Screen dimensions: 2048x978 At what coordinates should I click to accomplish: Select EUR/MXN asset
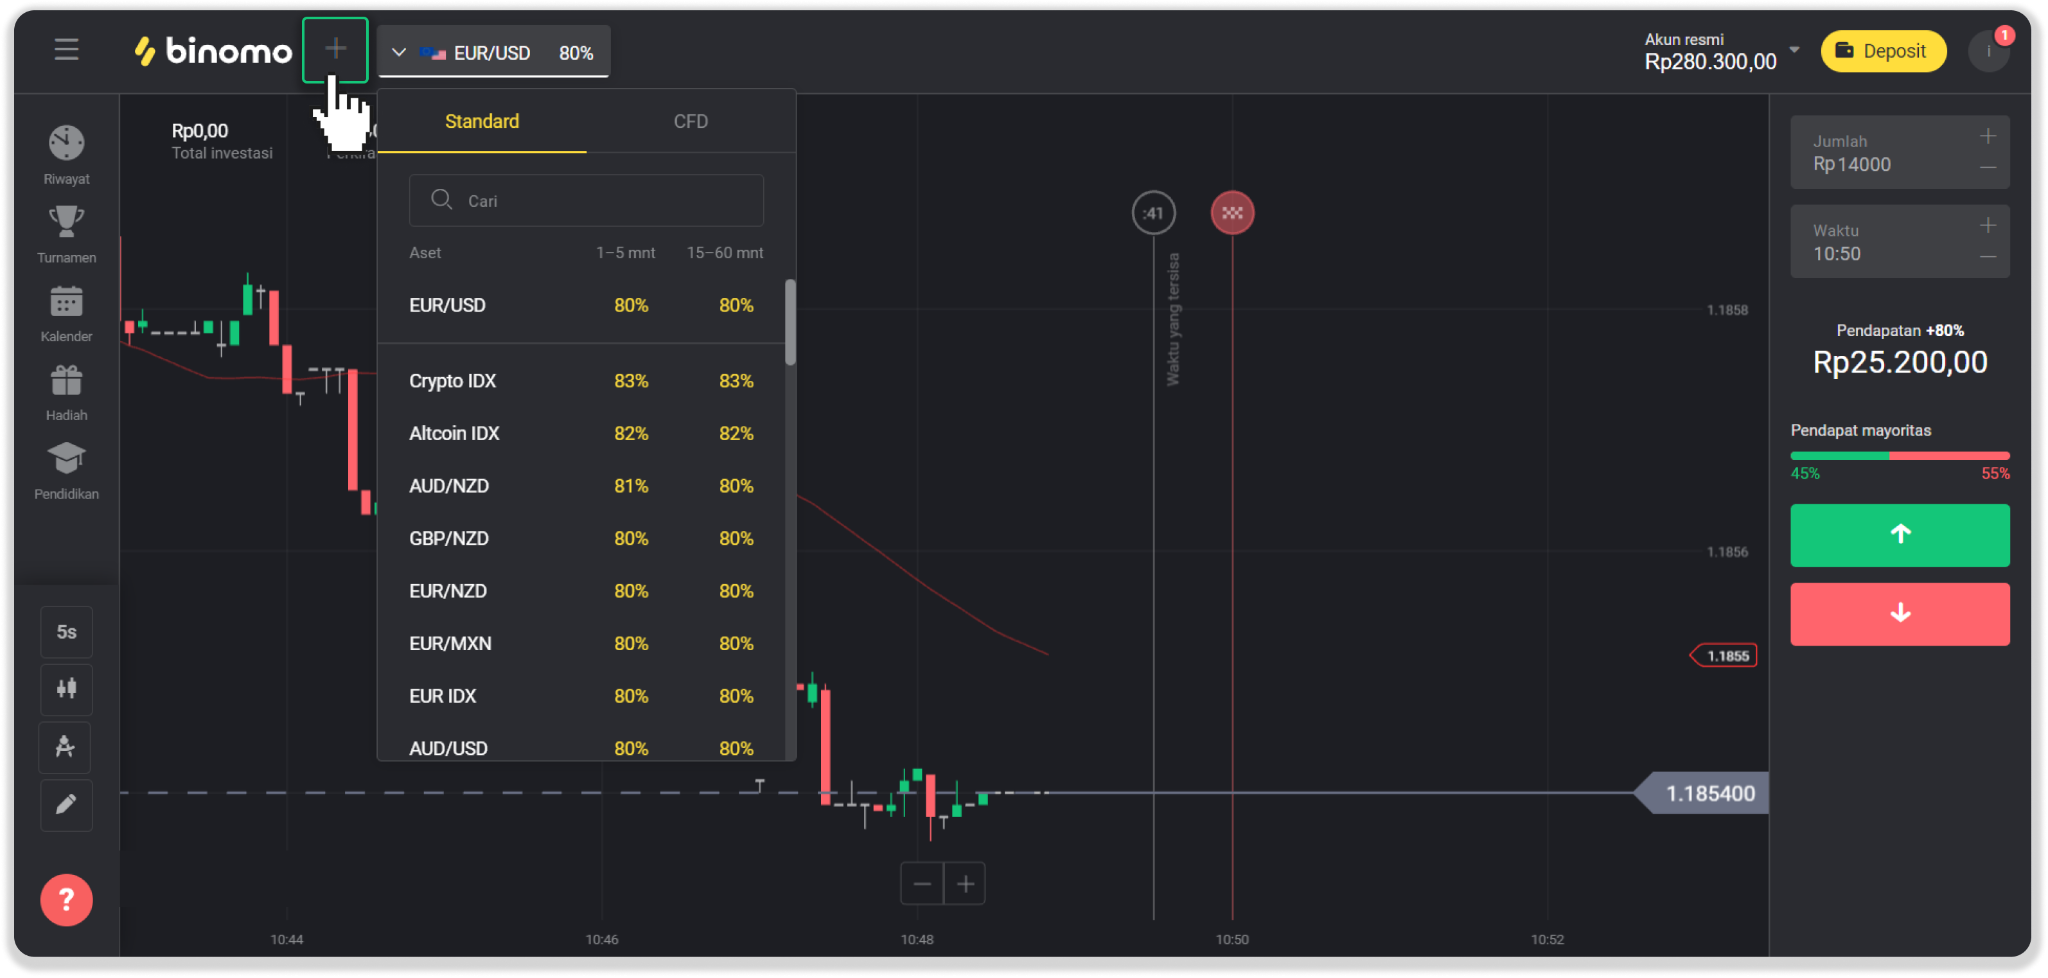point(581,643)
